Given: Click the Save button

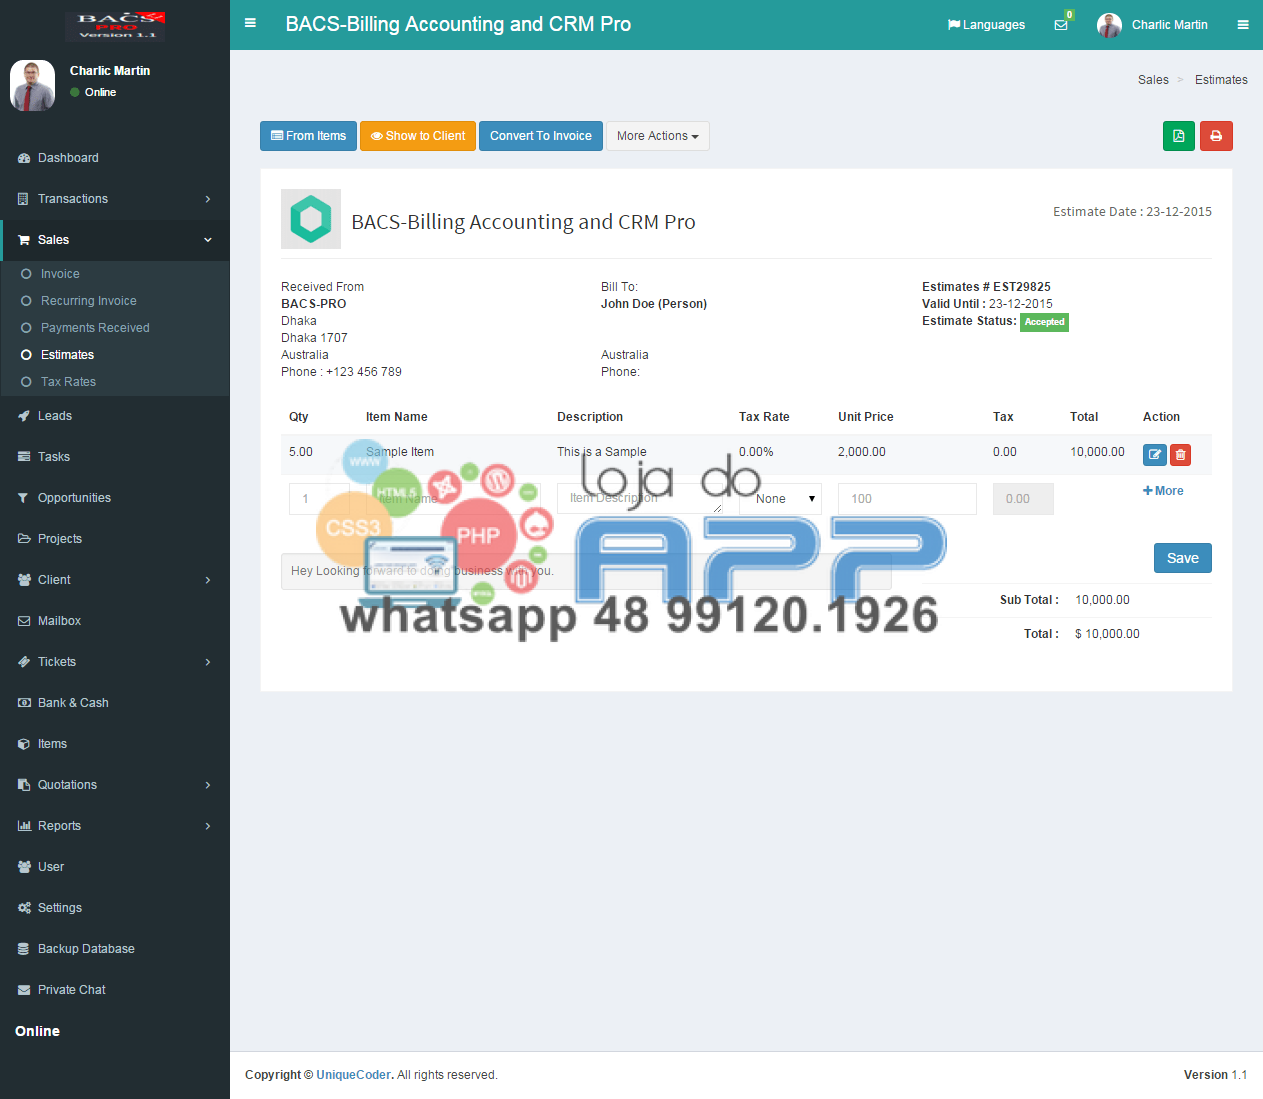Looking at the screenshot, I should (1182, 558).
